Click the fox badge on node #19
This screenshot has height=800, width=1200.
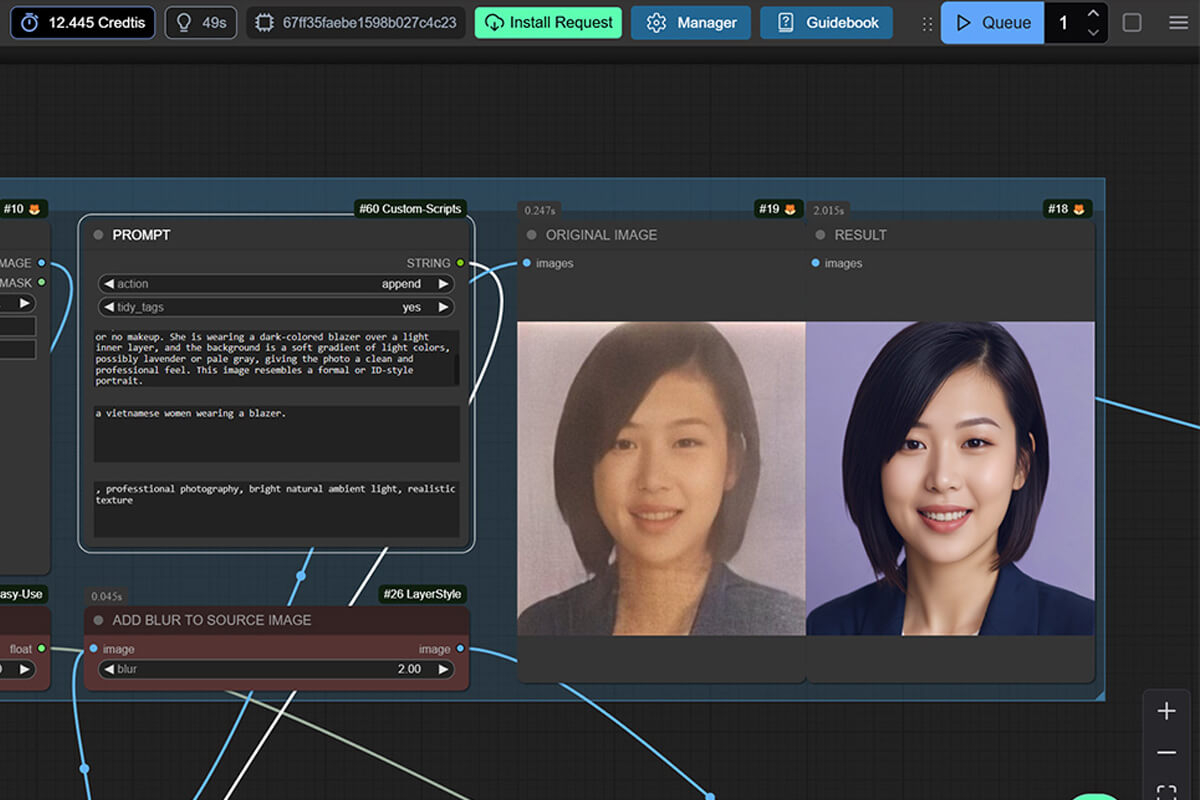tap(790, 209)
